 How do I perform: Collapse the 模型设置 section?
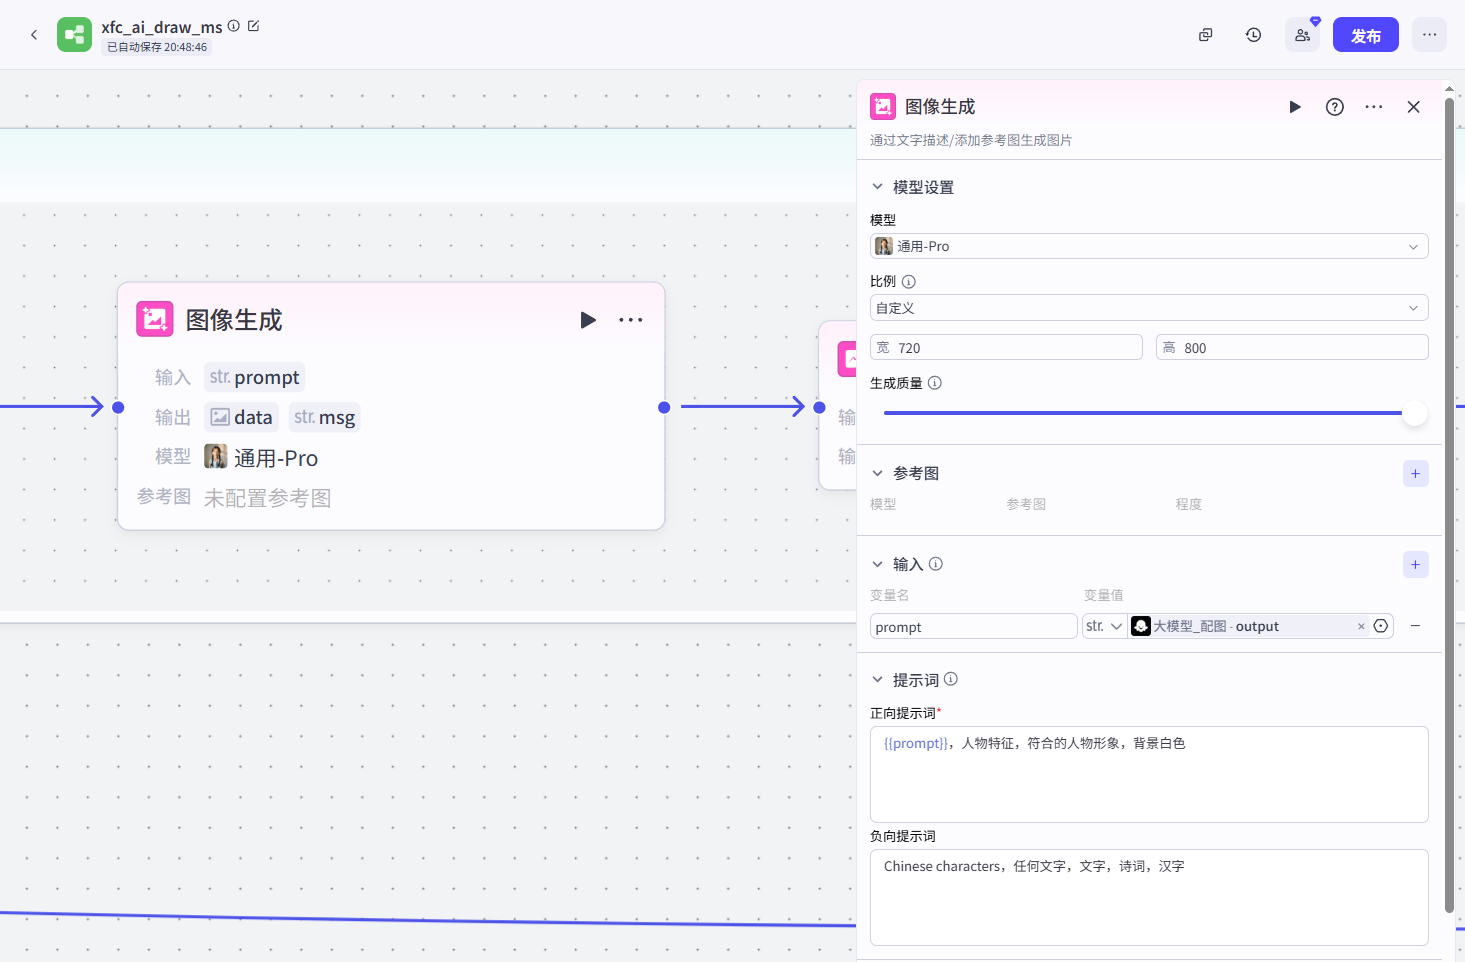pyautogui.click(x=877, y=187)
